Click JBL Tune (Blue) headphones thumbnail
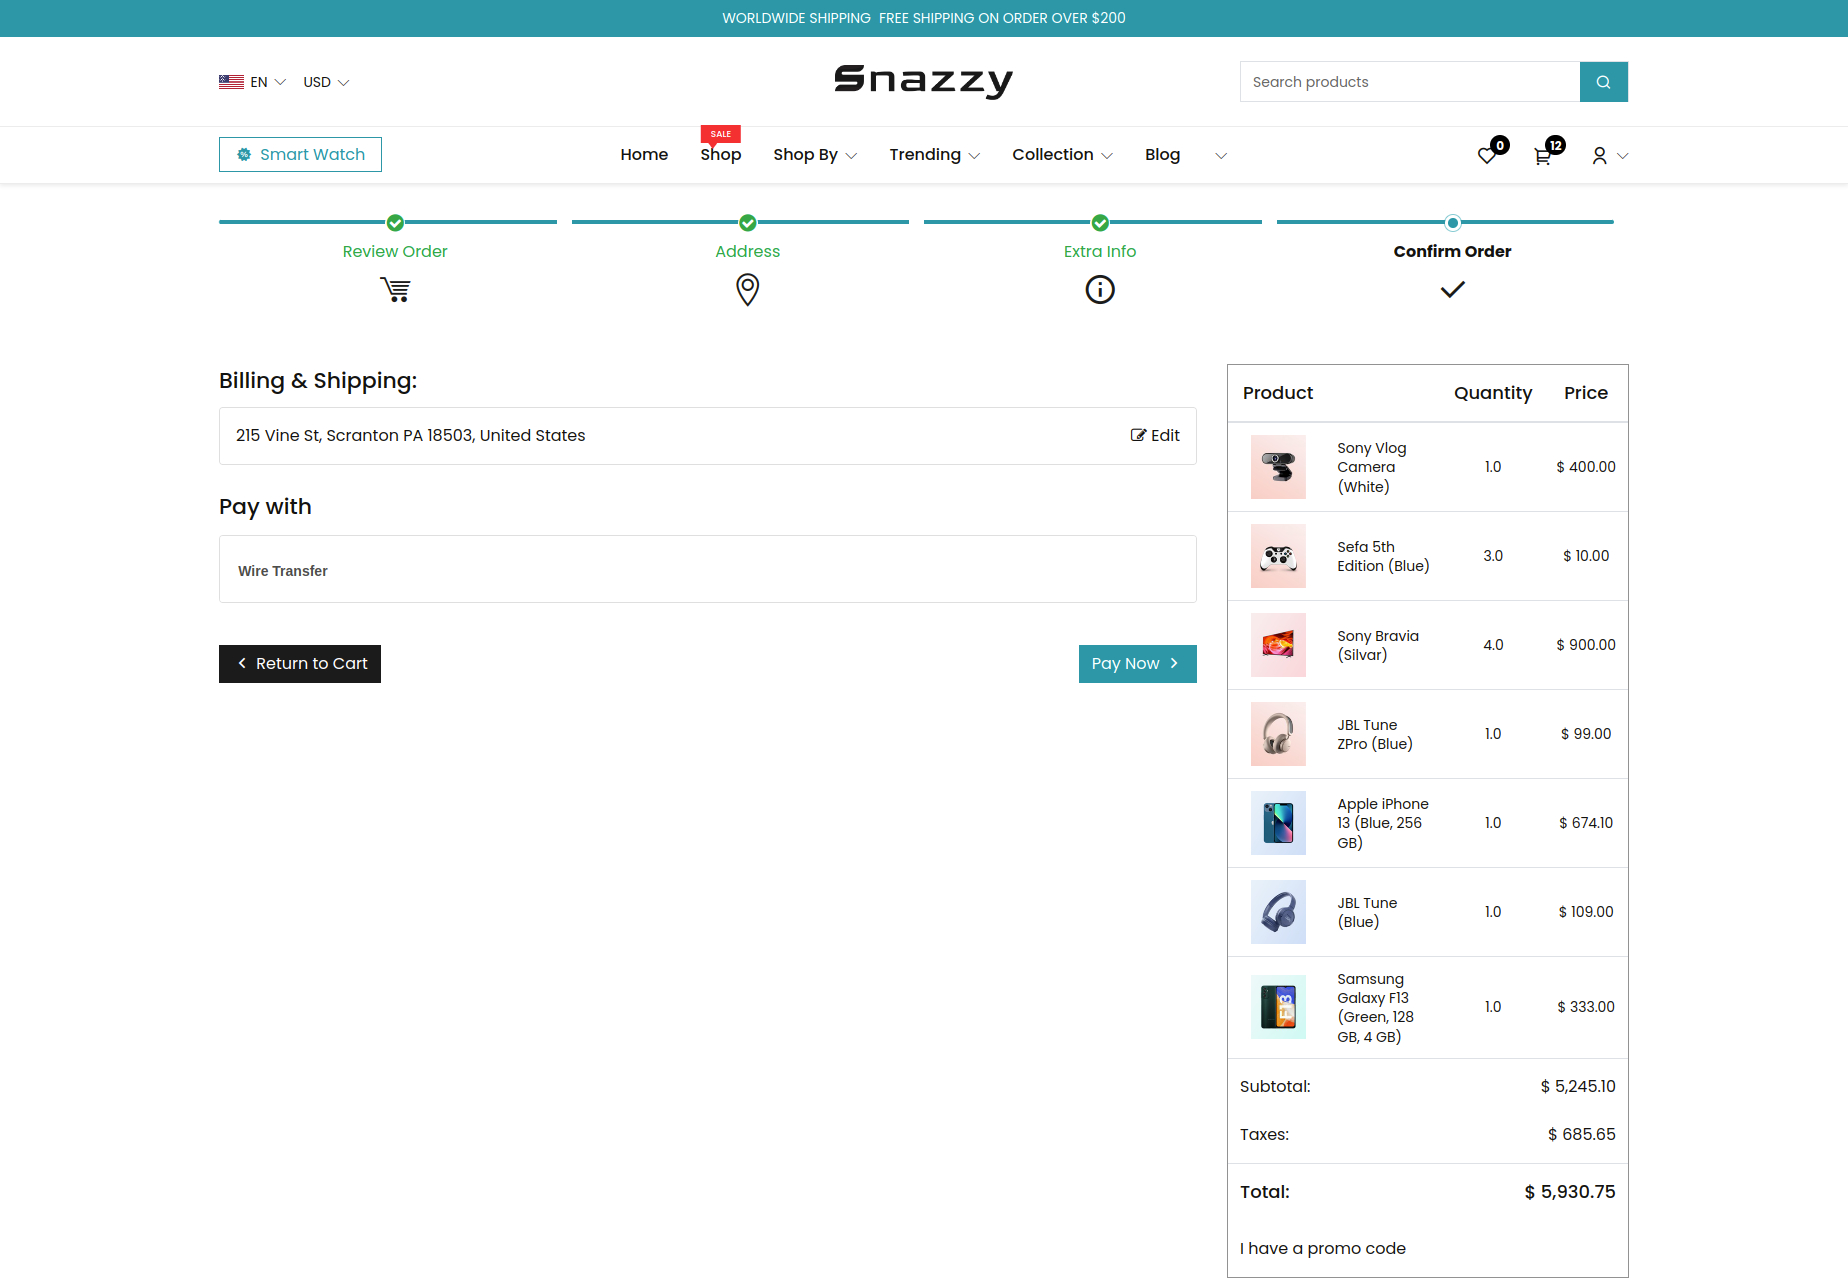Screen dimensions: 1848x1287 pyautogui.click(x=1278, y=912)
